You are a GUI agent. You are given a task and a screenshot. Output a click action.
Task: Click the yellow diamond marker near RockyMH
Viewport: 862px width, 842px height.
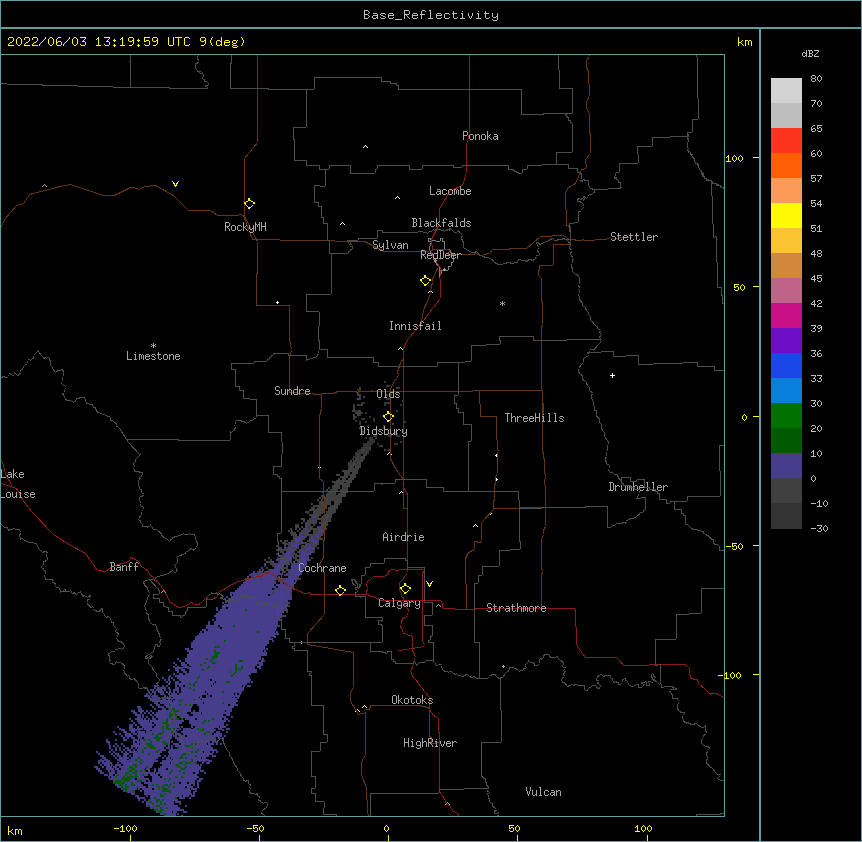tap(249, 204)
